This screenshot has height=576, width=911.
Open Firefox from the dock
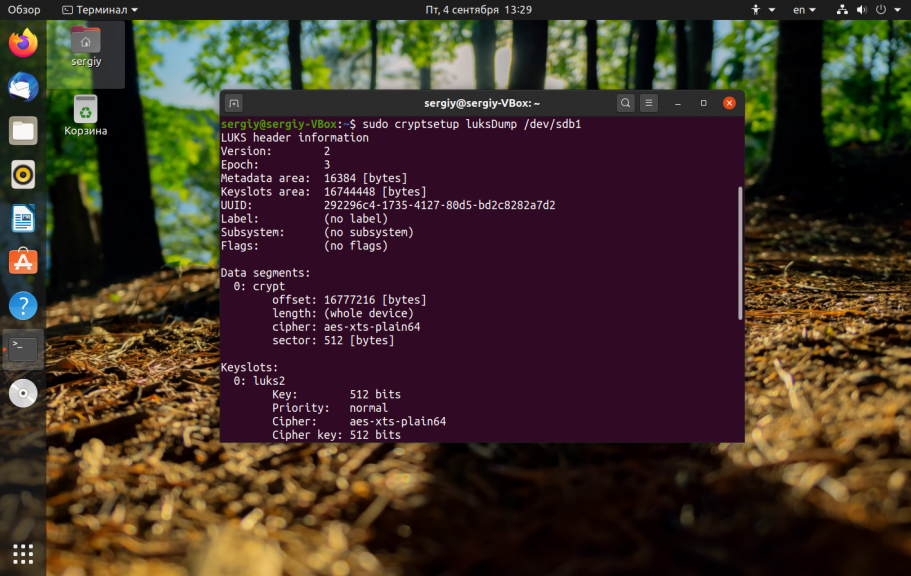pos(23,43)
